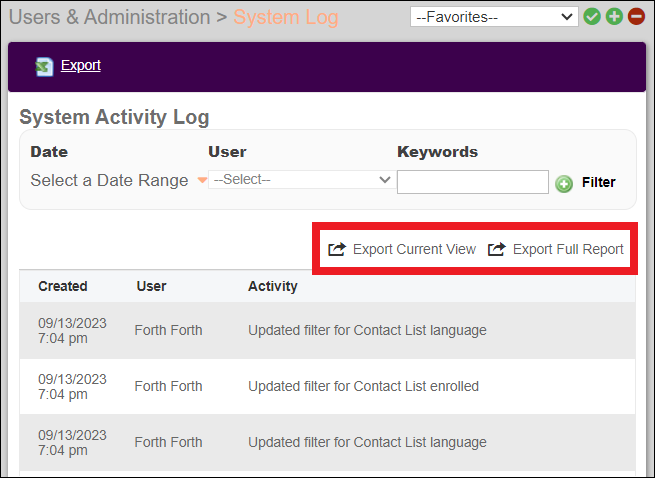Add favorite with green plus icon

click(614, 17)
